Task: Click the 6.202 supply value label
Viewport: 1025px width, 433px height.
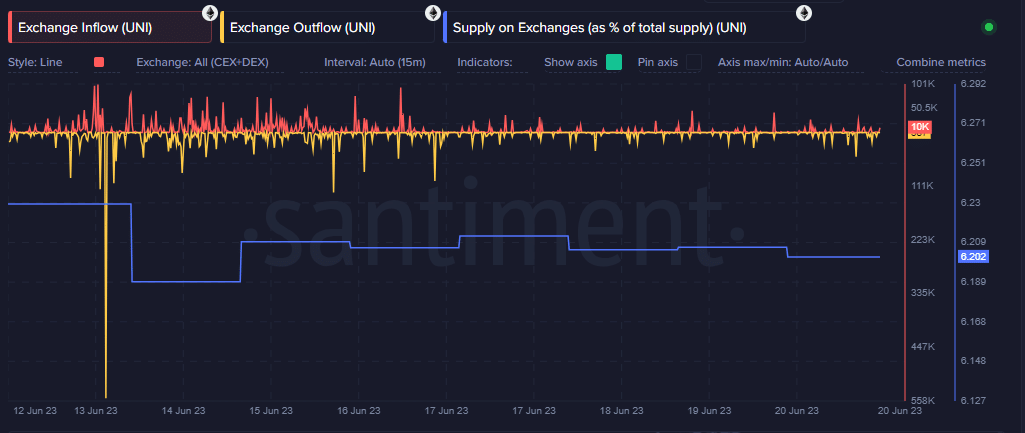Action: pyautogui.click(x=973, y=256)
